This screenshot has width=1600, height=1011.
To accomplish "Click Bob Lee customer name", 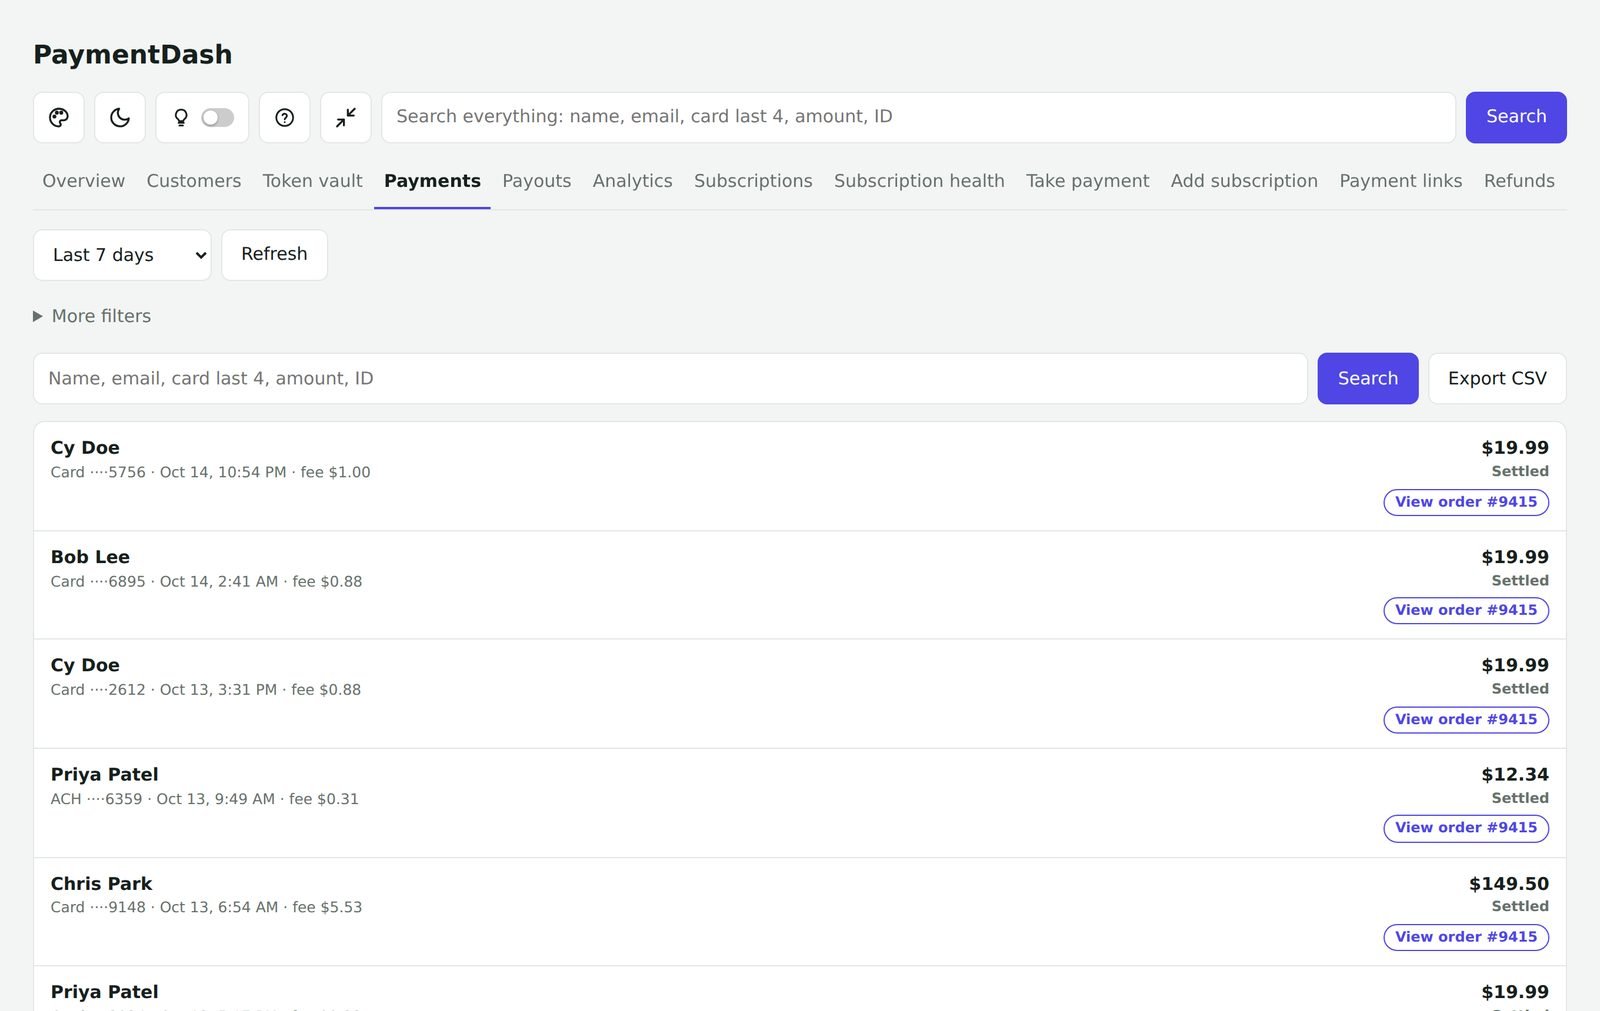I will 90,557.
